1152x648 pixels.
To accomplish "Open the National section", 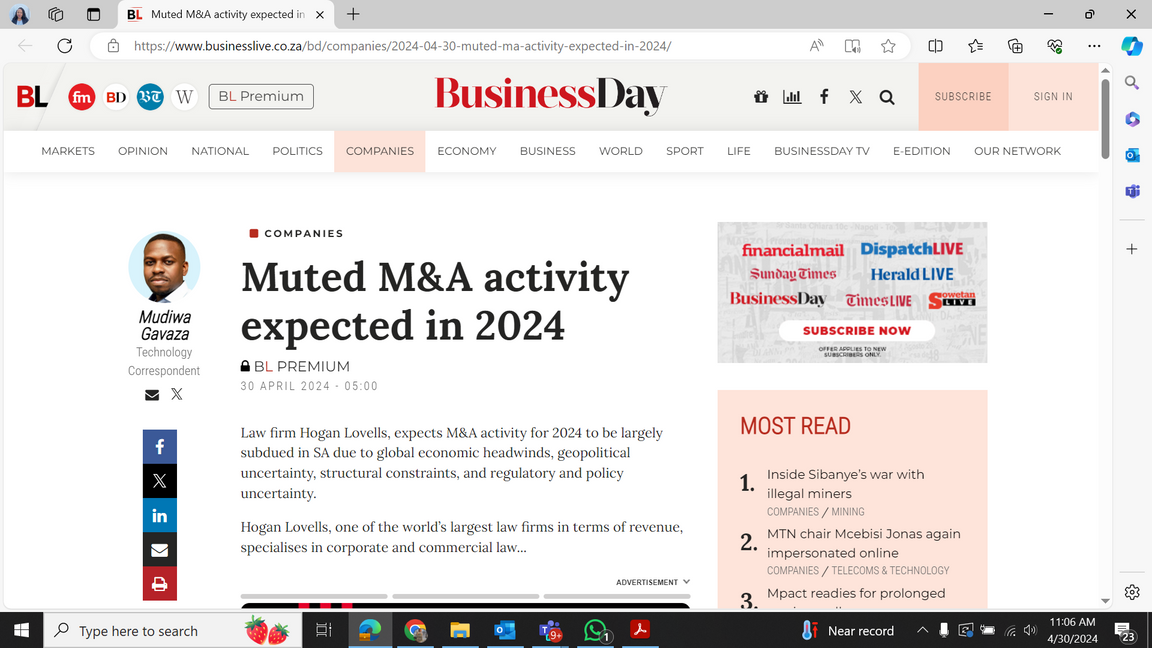I will 220,151.
